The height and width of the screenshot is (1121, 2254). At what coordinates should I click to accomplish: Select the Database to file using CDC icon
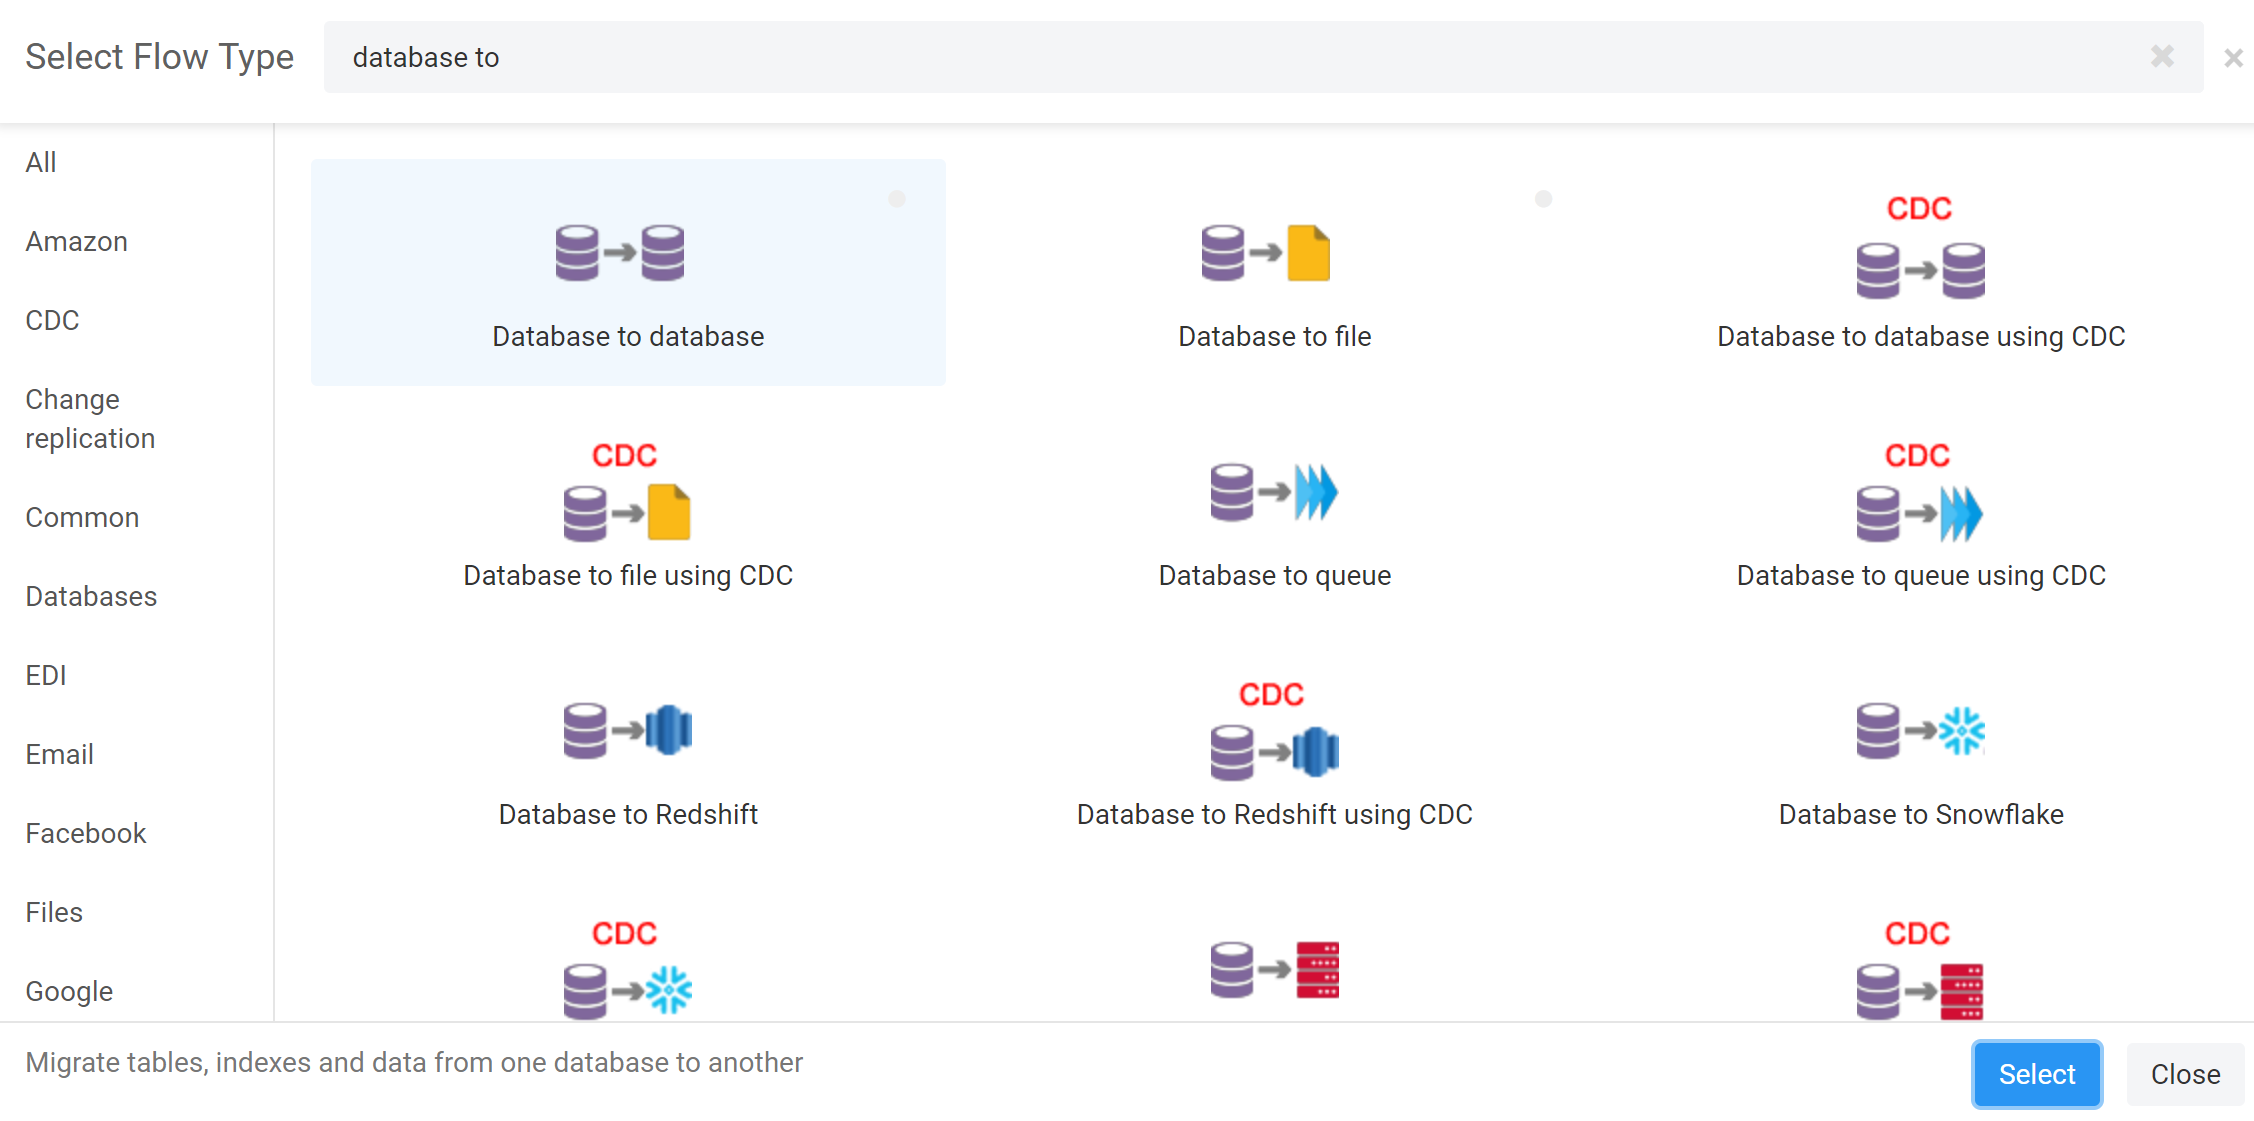626,491
